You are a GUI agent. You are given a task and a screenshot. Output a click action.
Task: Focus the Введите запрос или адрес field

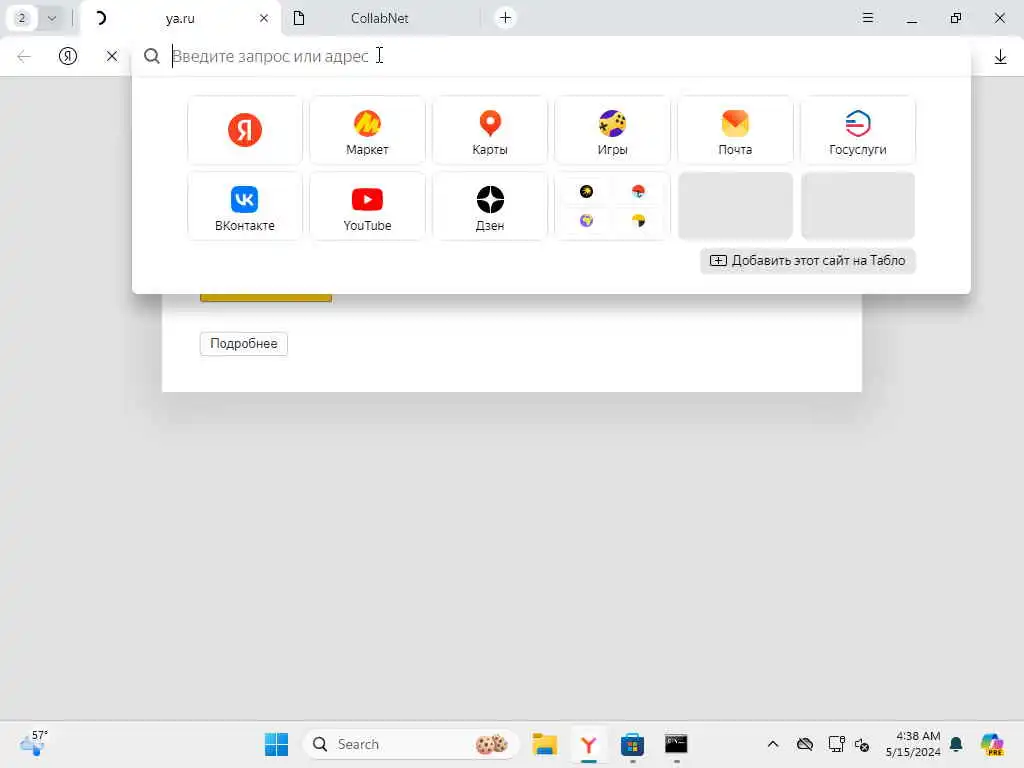pyautogui.click(x=549, y=56)
